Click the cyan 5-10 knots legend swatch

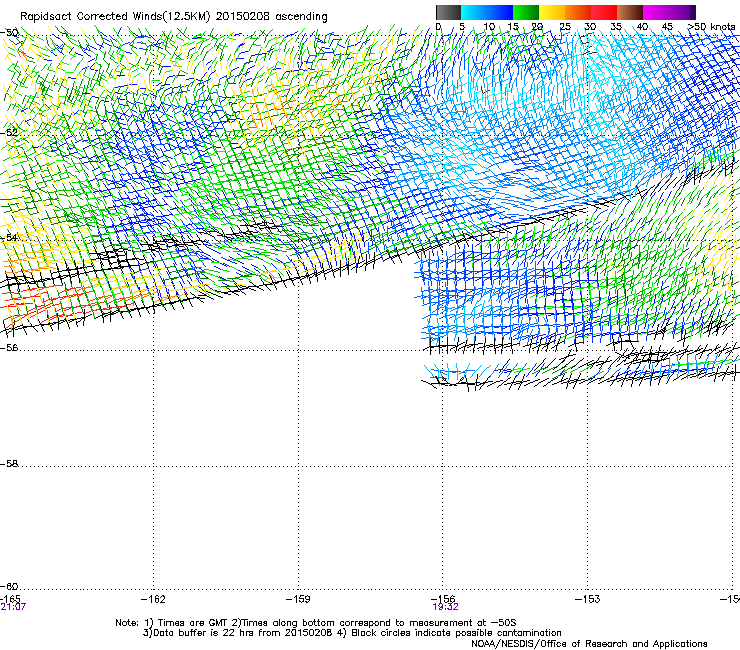coord(474,12)
